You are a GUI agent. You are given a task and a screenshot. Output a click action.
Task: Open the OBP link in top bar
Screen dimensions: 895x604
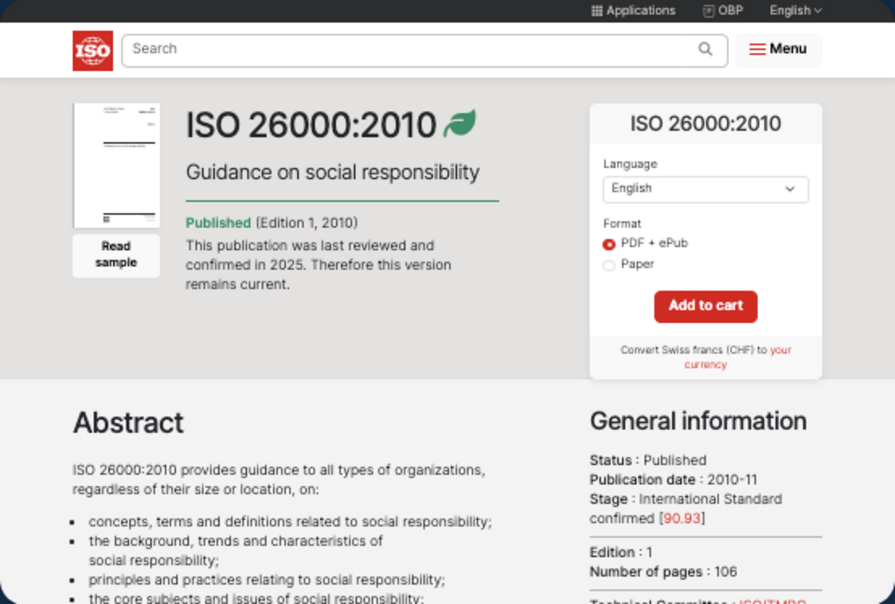click(723, 11)
